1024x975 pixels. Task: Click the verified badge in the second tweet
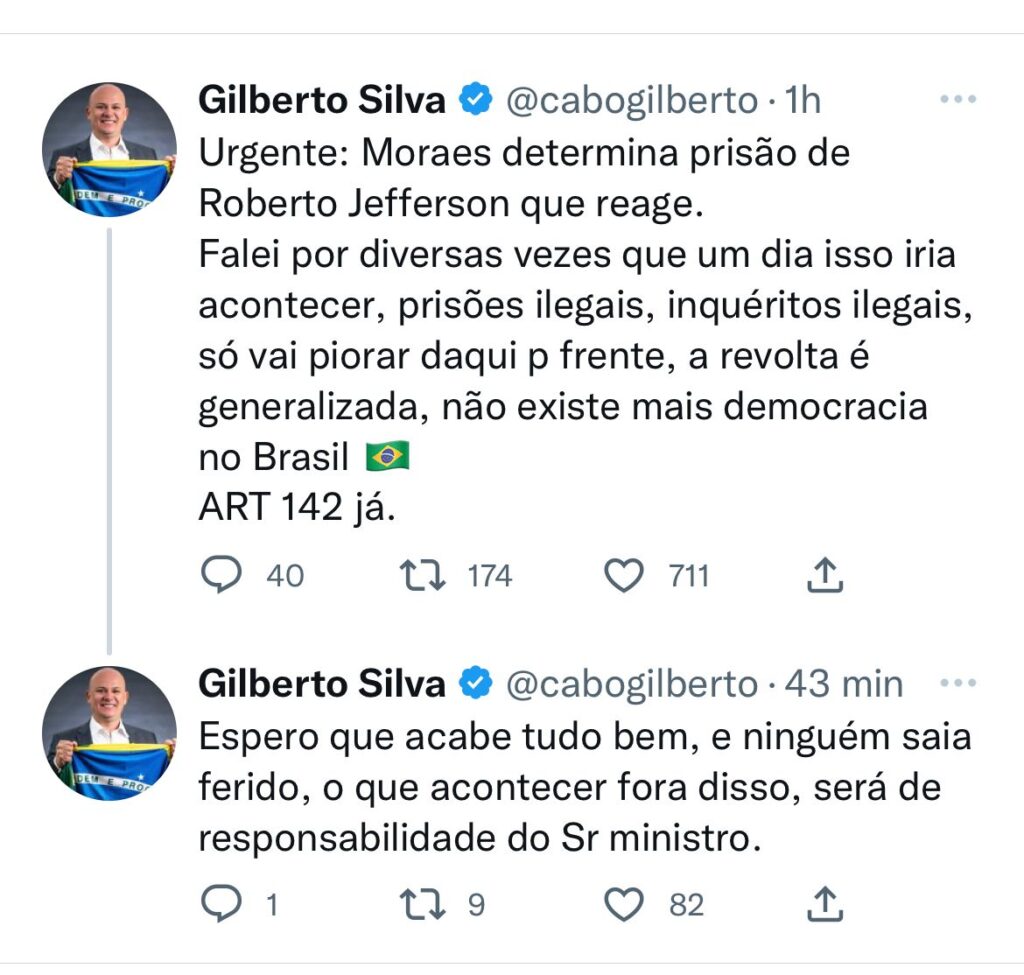[474, 684]
